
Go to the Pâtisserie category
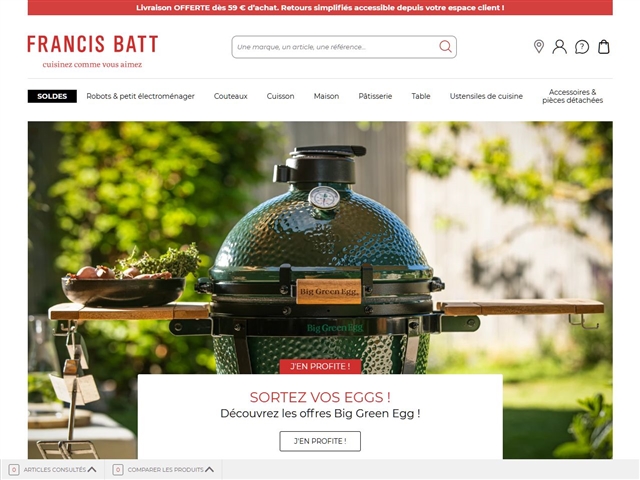click(375, 96)
